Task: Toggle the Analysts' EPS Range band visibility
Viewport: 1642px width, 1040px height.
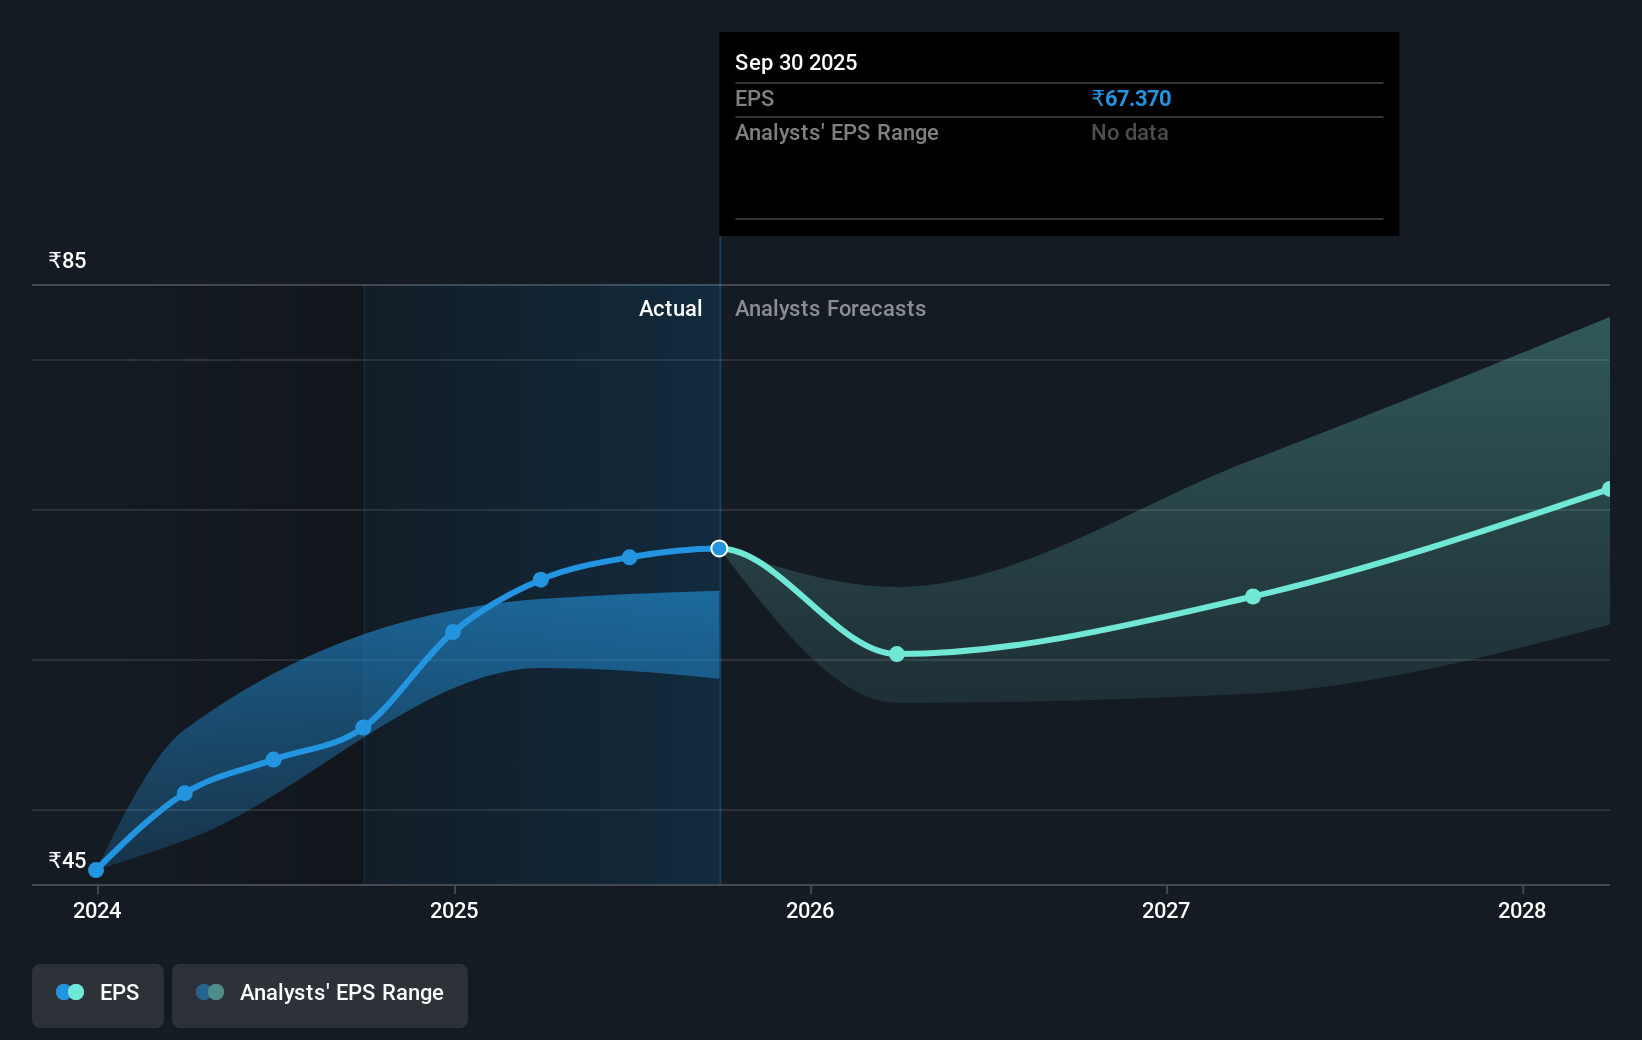Action: point(320,994)
